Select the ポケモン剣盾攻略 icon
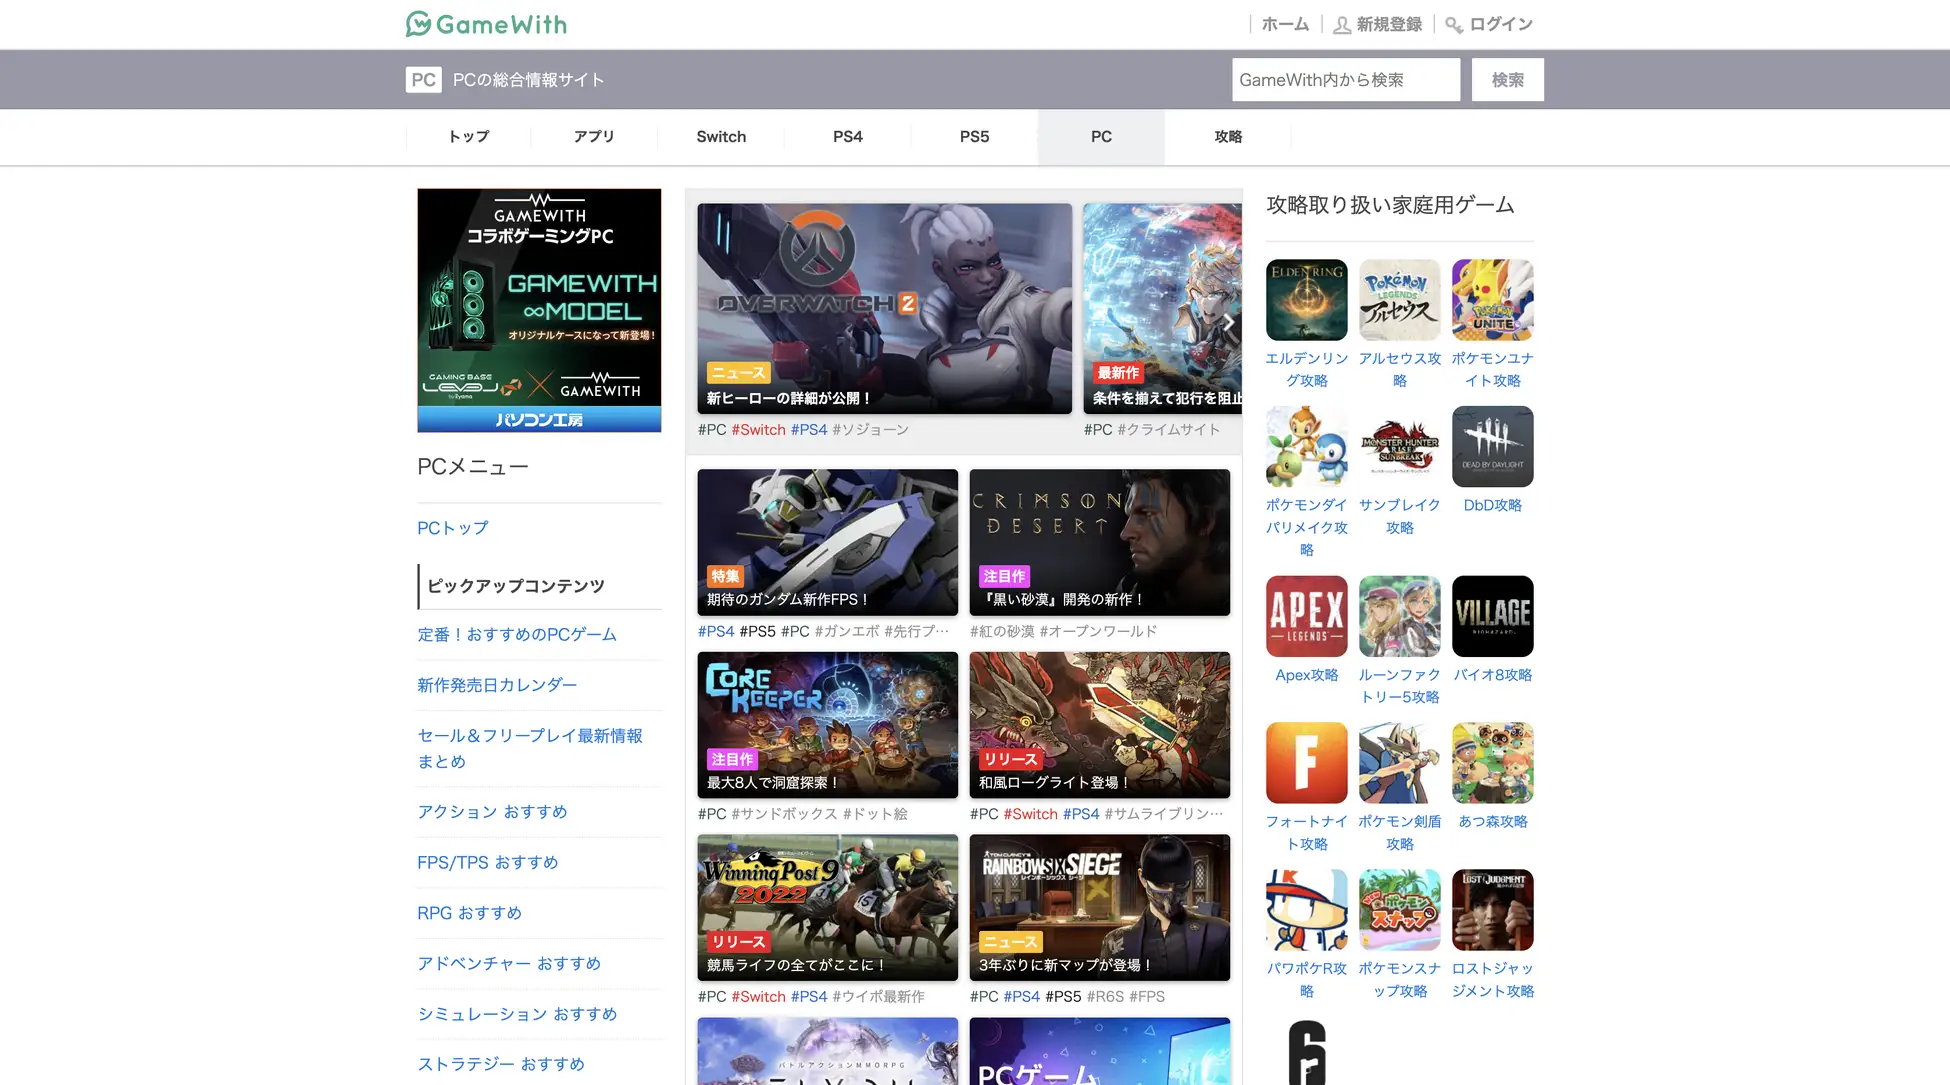The width and height of the screenshot is (1950, 1085). (x=1399, y=762)
